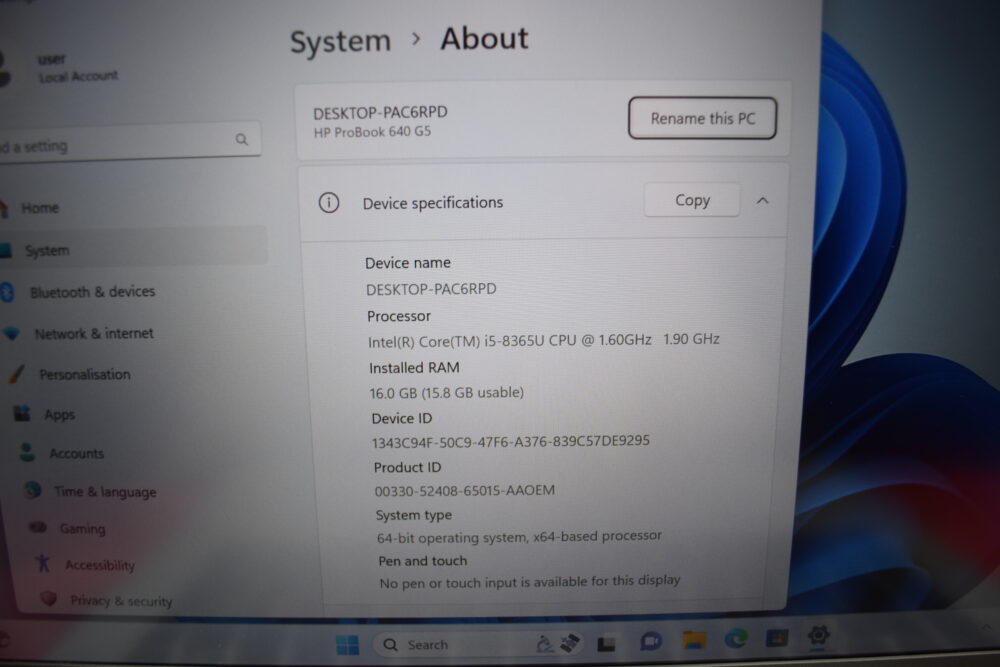Open Bluetooth & devices settings

tap(92, 291)
